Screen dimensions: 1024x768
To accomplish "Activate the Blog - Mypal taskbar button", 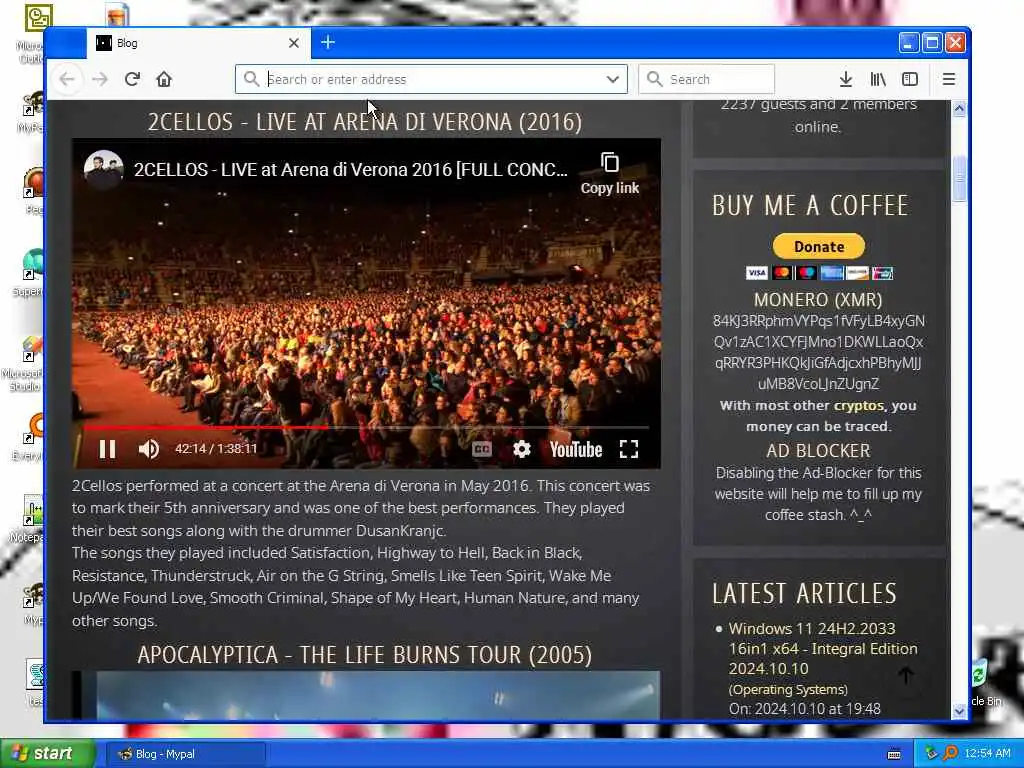I will pos(186,754).
